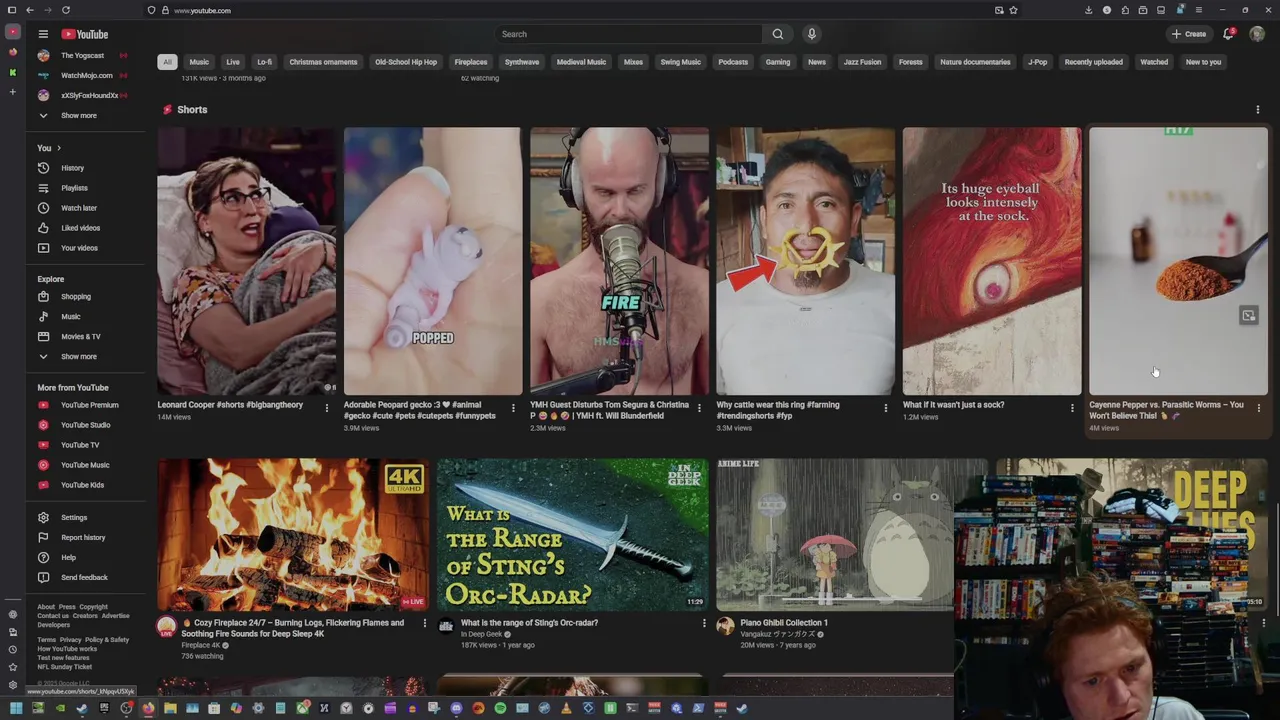This screenshot has height=720, width=1280.
Task: Click into the YouTube search field
Action: pyautogui.click(x=628, y=34)
